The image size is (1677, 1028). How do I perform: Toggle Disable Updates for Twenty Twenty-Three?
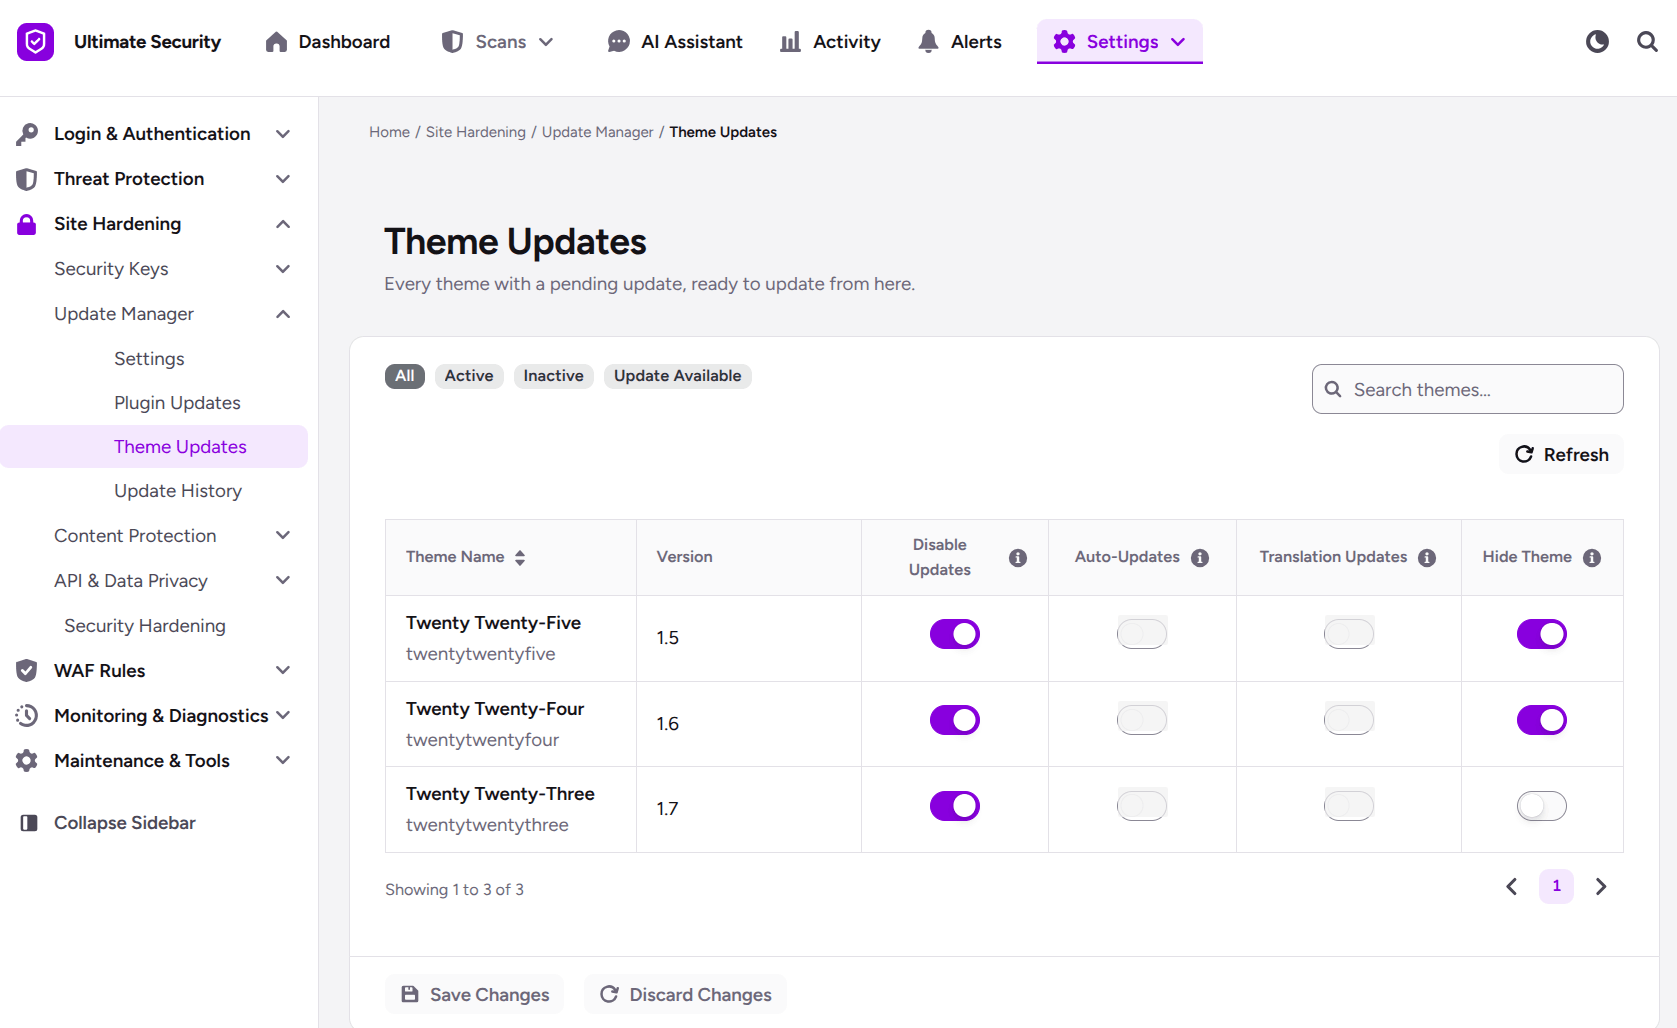point(955,806)
